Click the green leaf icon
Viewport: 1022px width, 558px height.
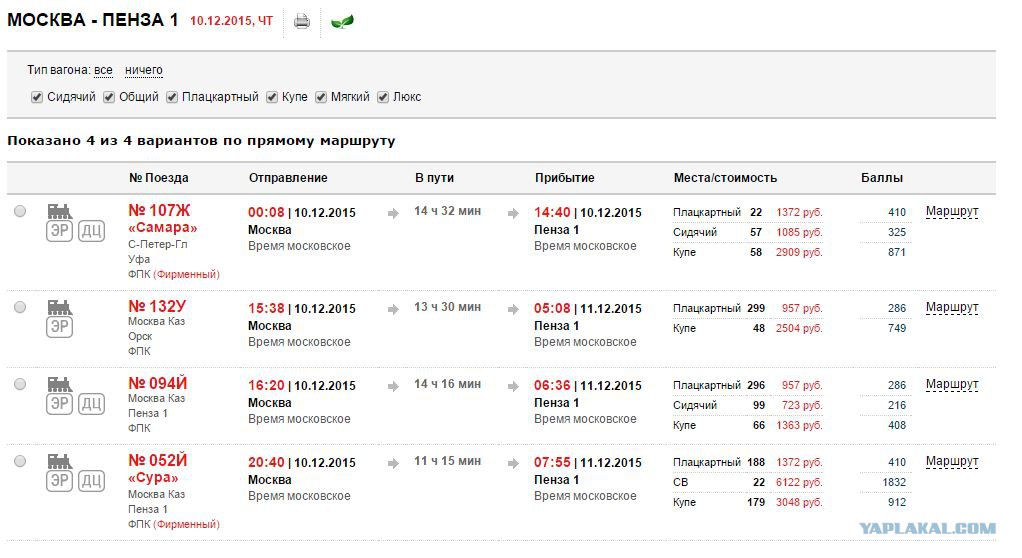tap(342, 22)
